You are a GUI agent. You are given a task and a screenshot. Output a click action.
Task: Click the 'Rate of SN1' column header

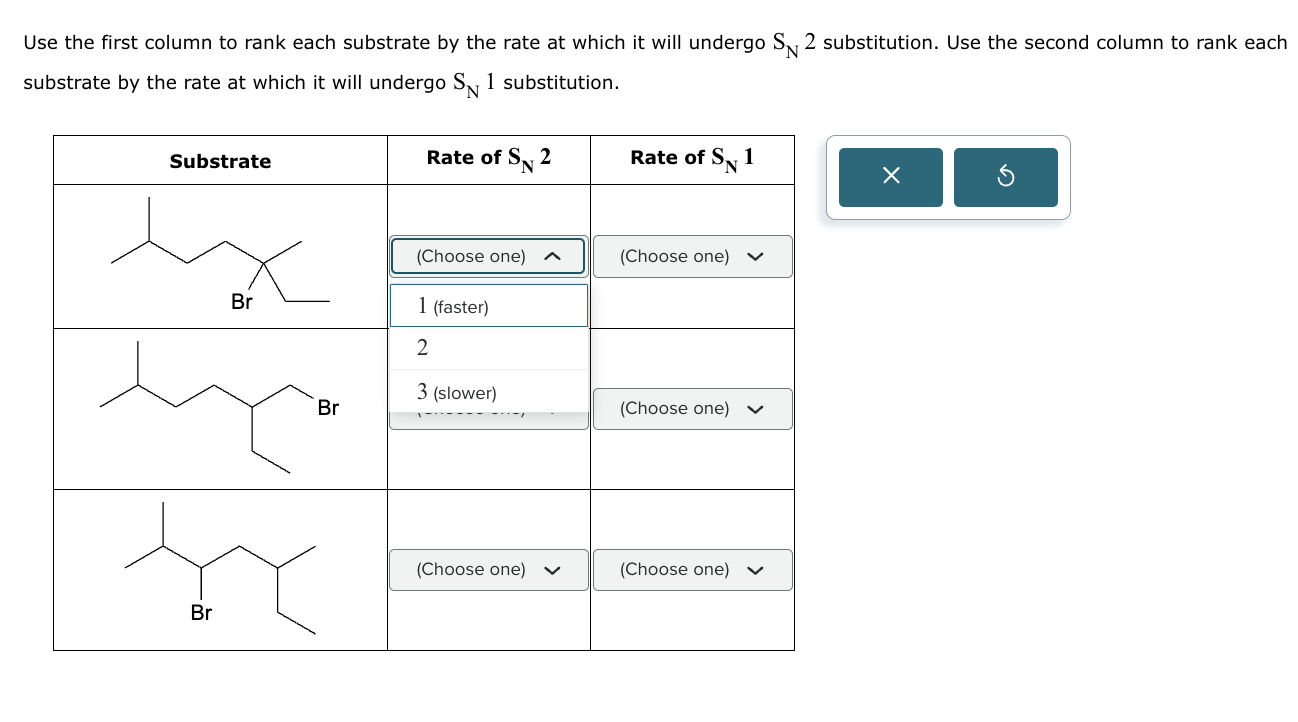point(692,158)
